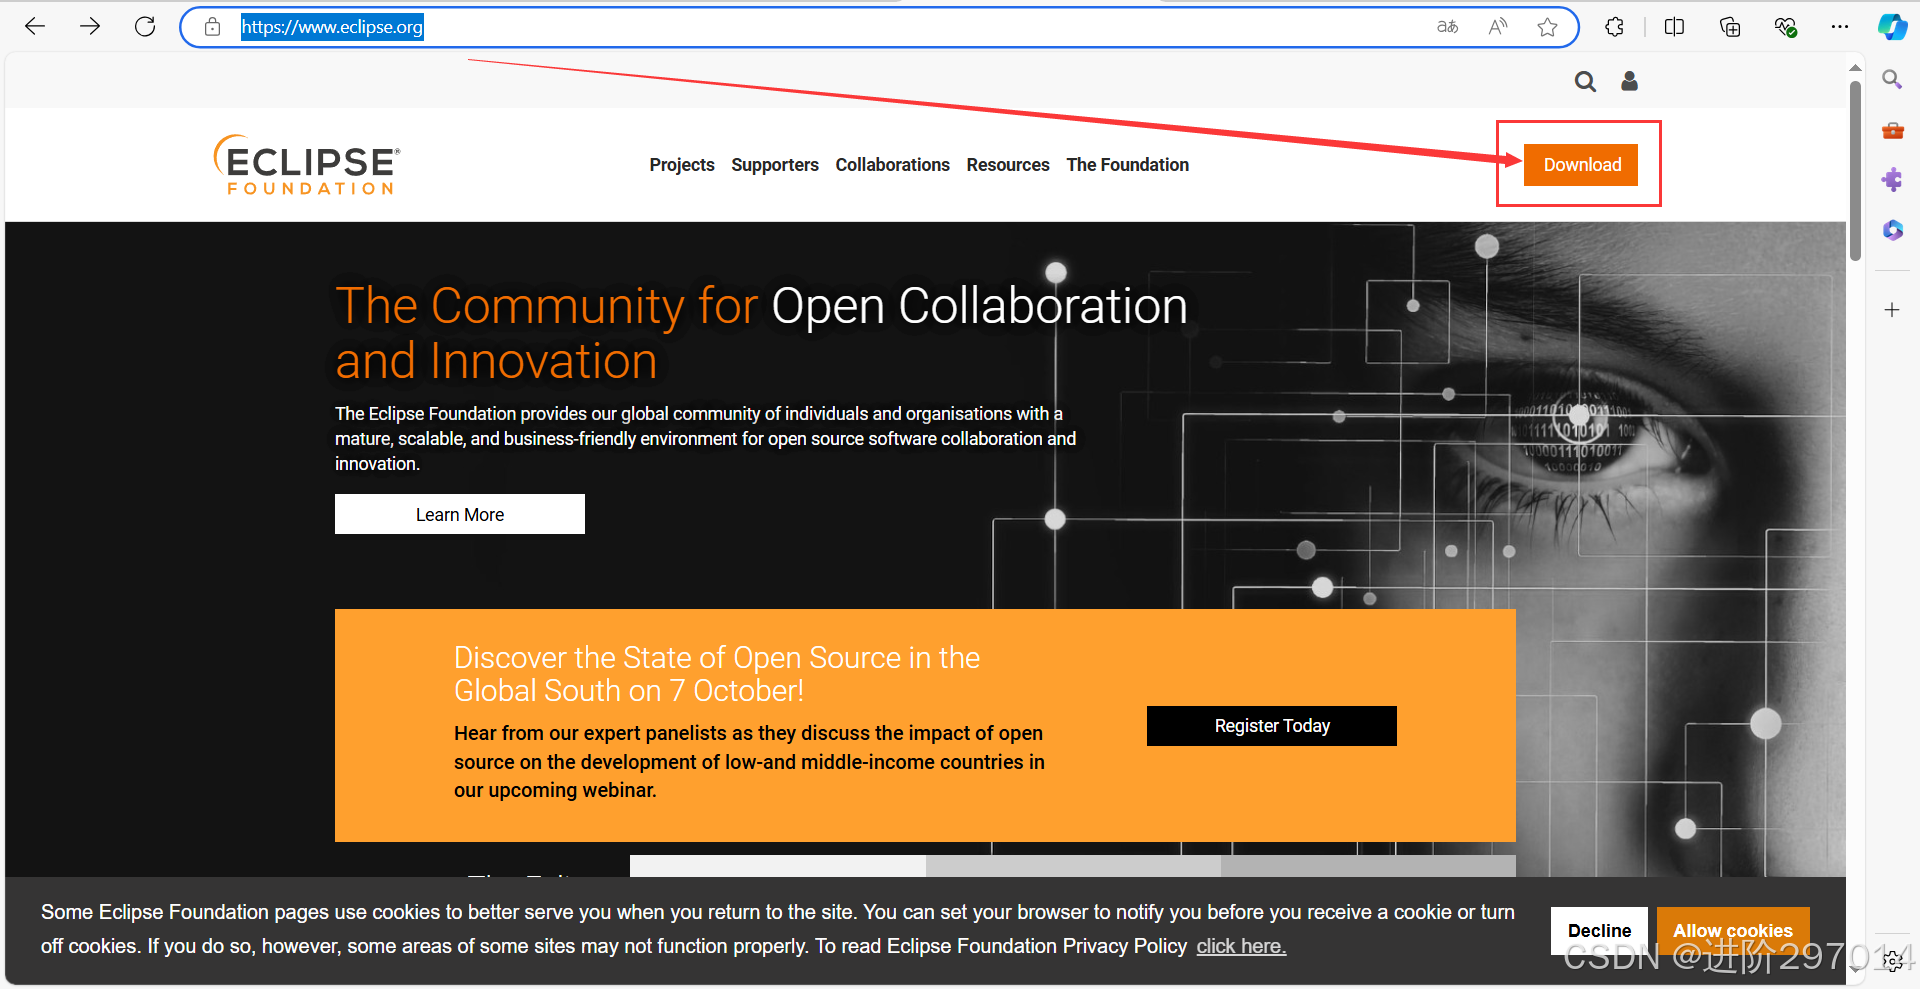The width and height of the screenshot is (1920, 989).
Task: Click the Eclipse Foundation logo
Action: click(307, 164)
